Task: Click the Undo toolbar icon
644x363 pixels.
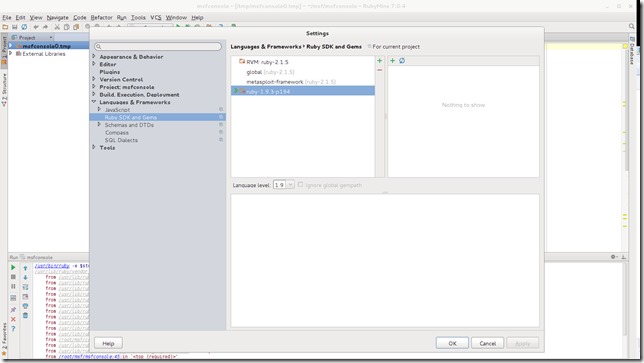Action: click(x=36, y=27)
